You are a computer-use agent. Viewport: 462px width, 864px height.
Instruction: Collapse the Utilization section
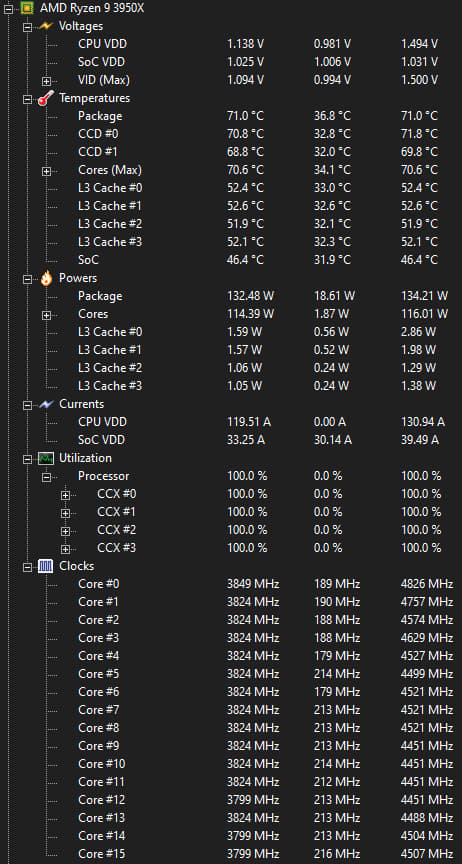[x=27, y=458]
